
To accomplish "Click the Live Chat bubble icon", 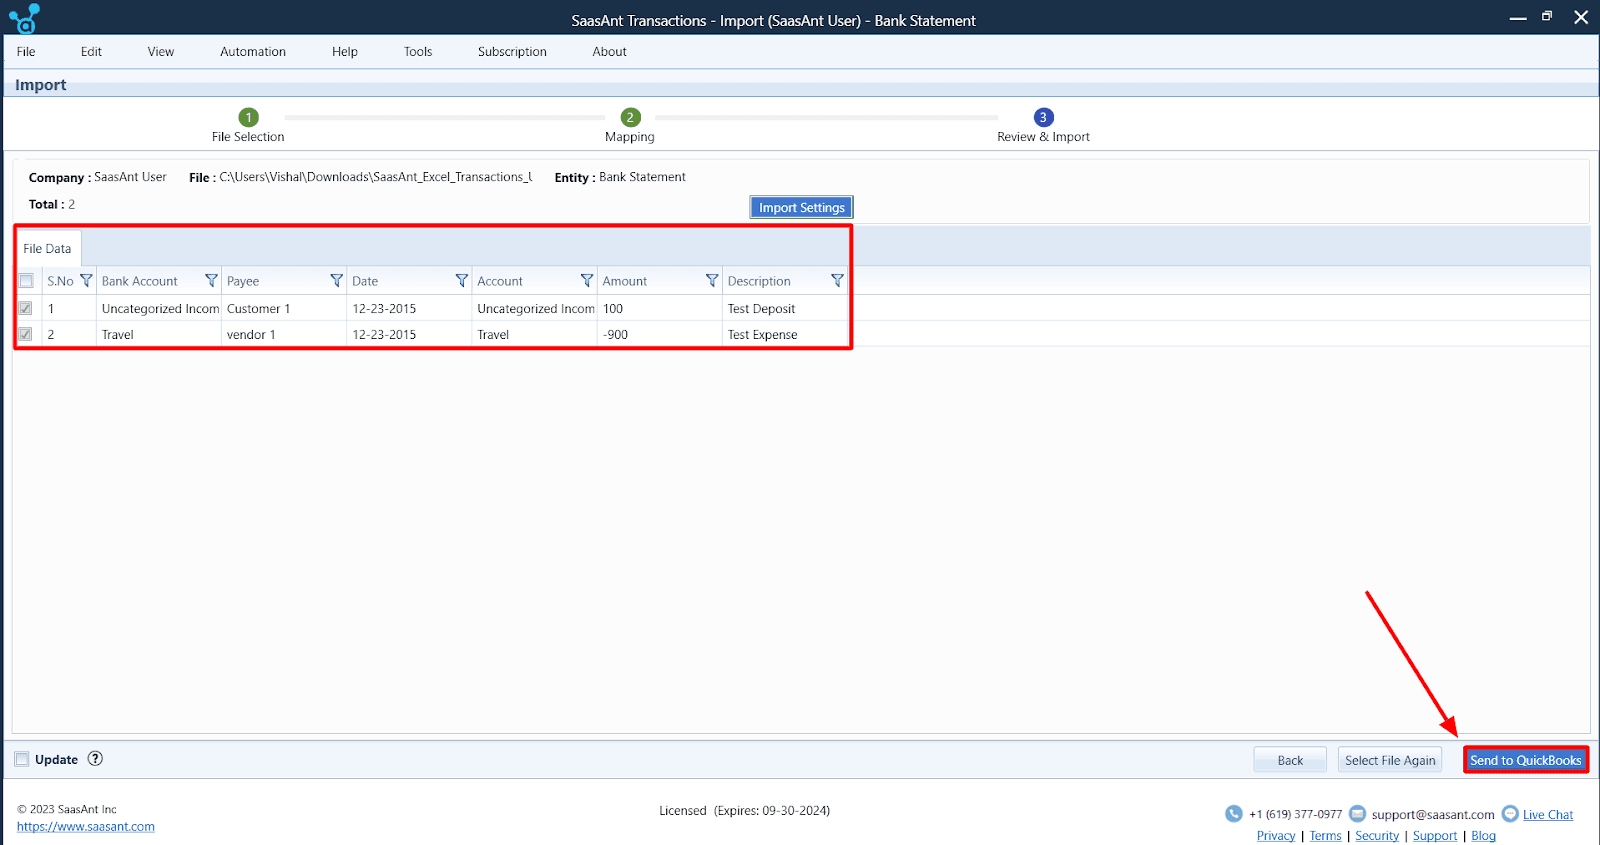I will [x=1510, y=814].
